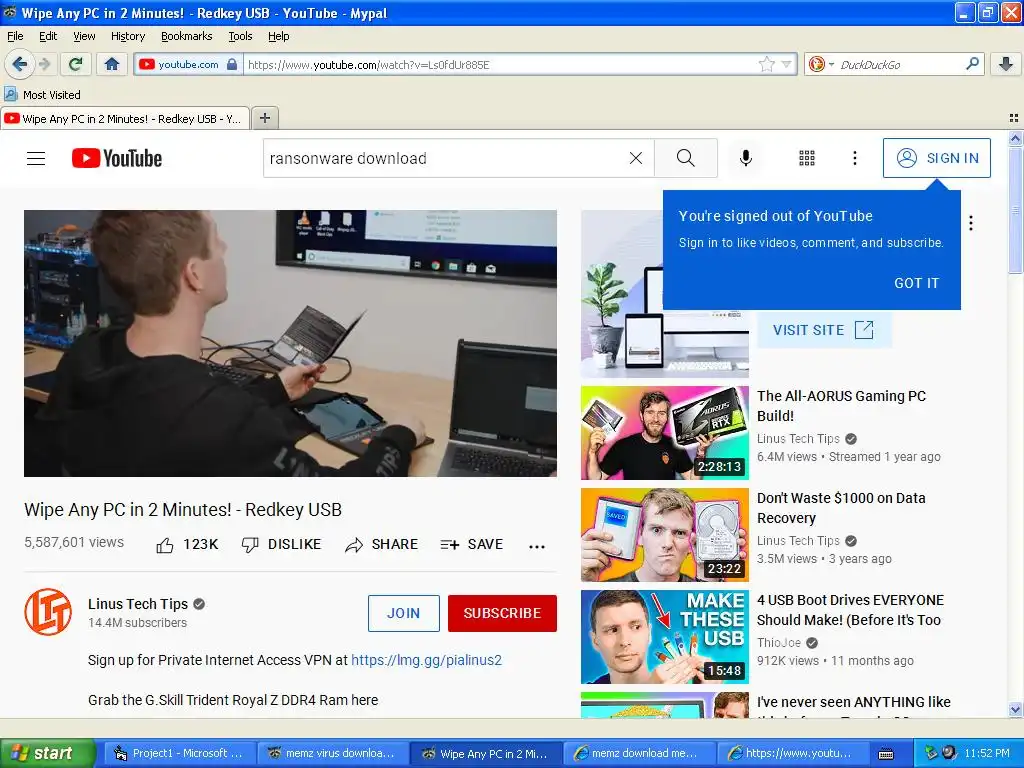Click the page scrollbar down arrow
This screenshot has height=768, width=1024.
[x=1015, y=710]
